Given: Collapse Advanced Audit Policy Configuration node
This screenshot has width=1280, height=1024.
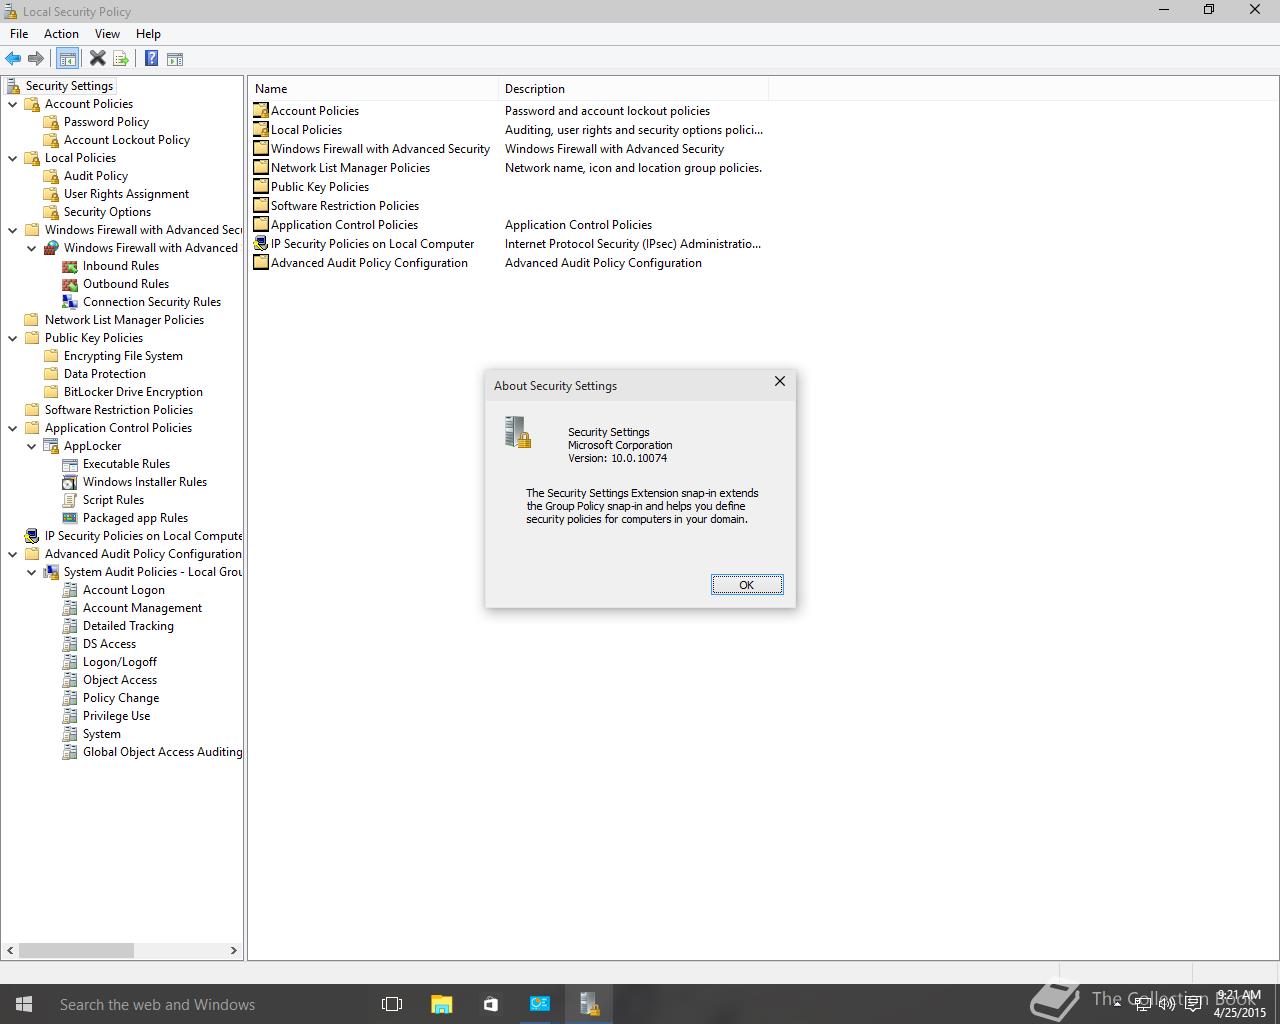Looking at the screenshot, I should coord(13,554).
